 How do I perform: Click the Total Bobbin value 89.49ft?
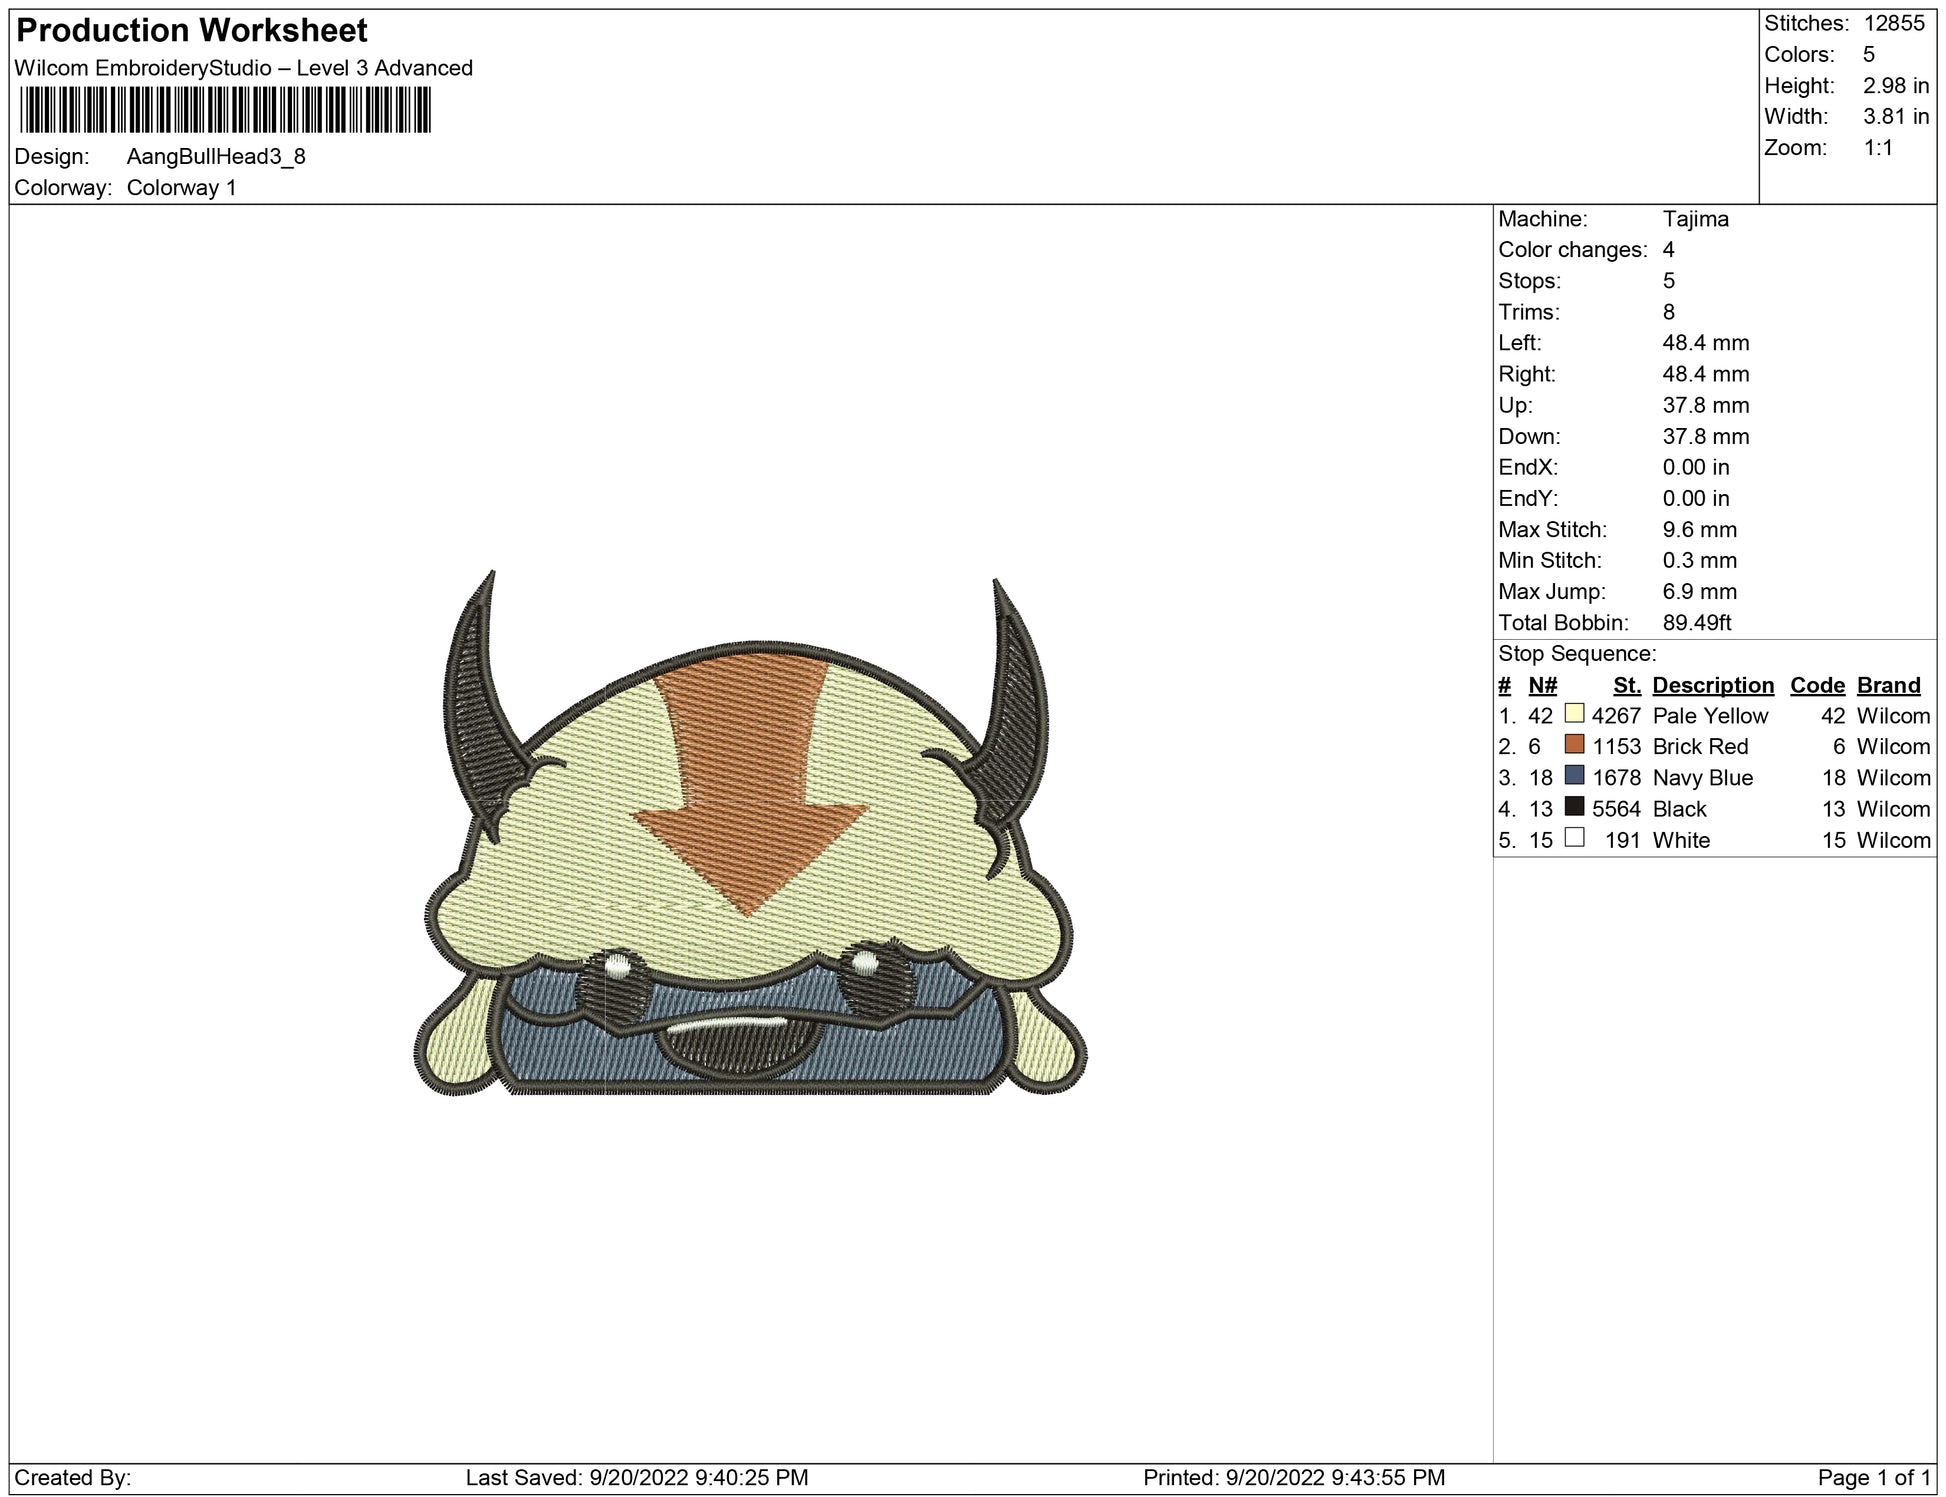(x=1696, y=623)
